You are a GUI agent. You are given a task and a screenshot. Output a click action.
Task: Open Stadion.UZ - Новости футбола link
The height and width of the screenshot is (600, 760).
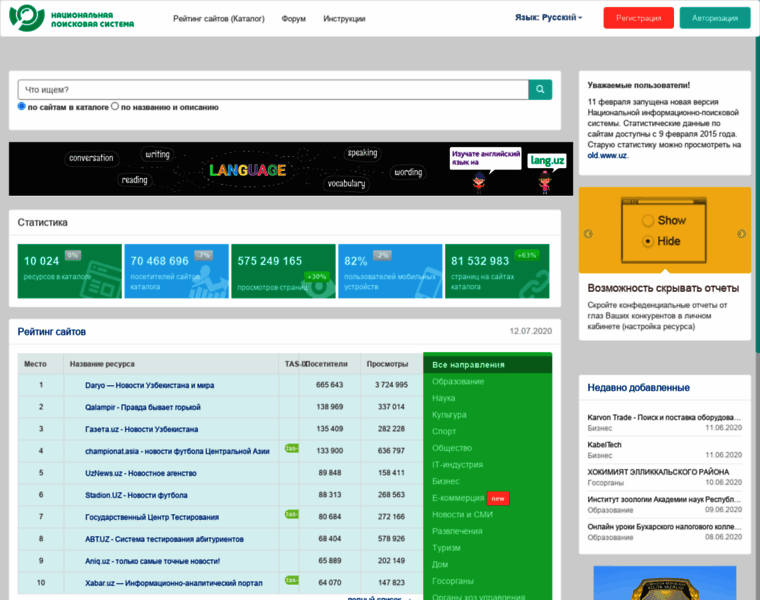tap(136, 495)
